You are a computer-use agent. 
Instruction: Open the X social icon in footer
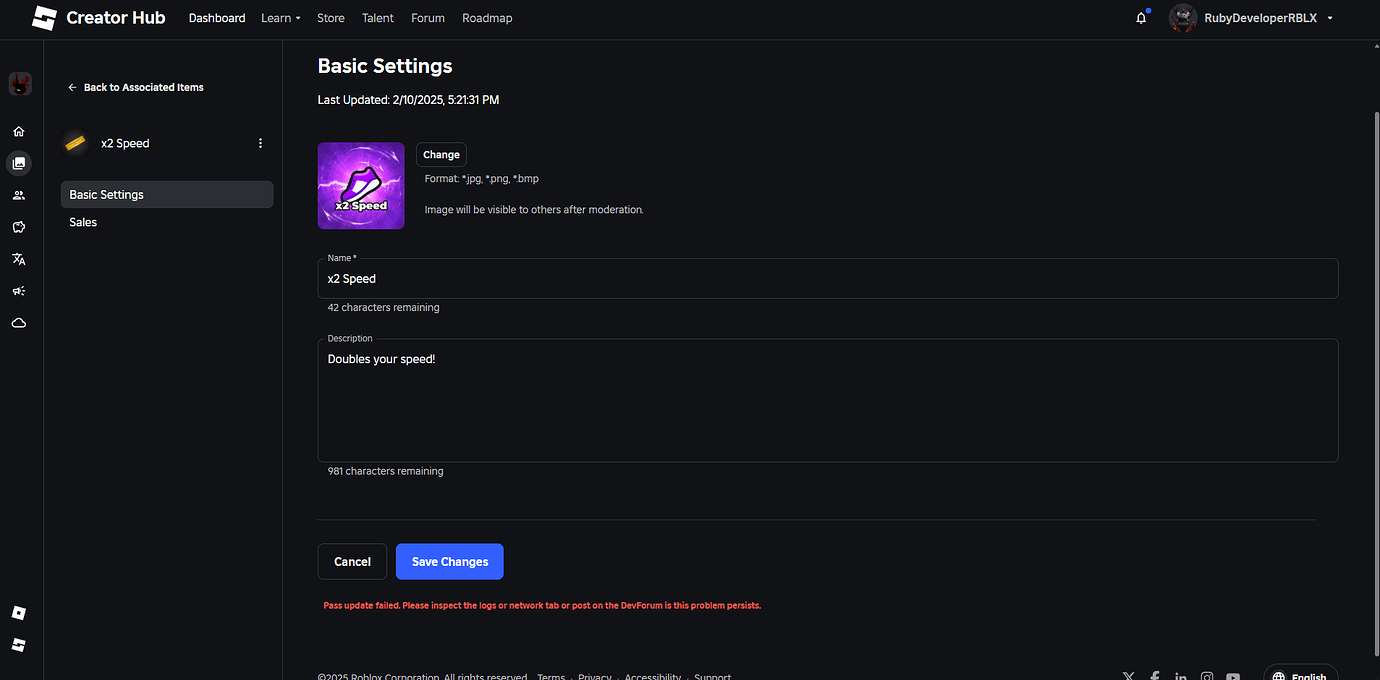[1128, 676]
